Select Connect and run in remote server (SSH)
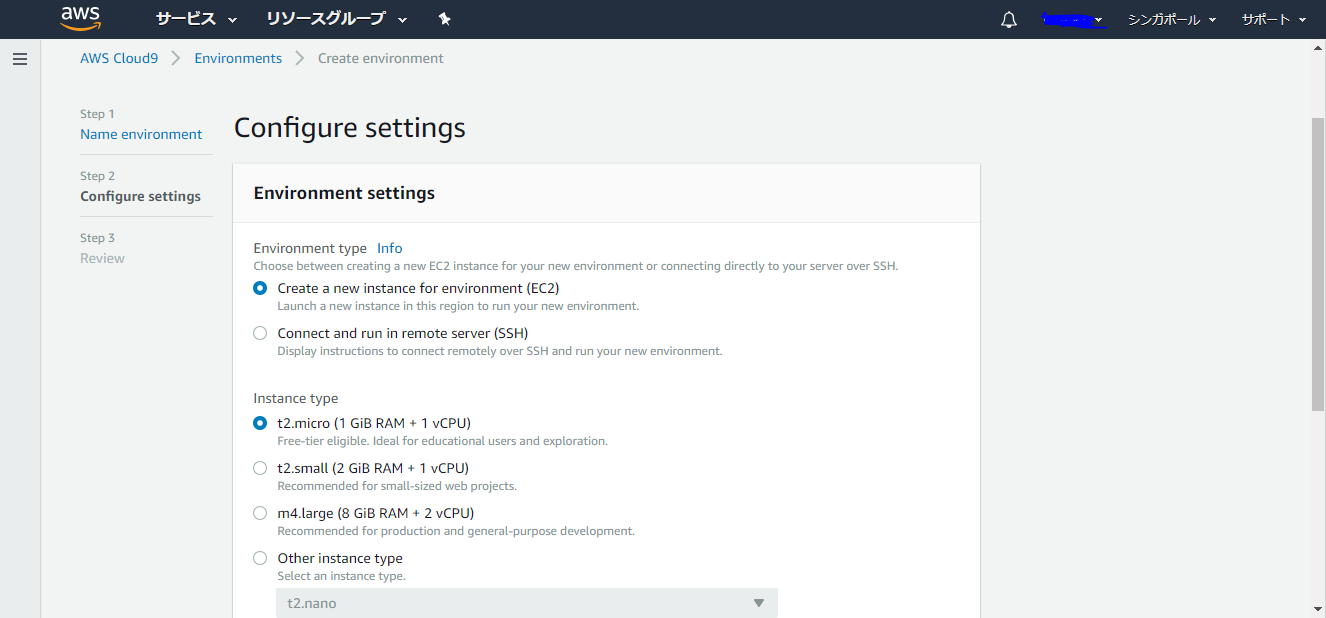This screenshot has height=618, width=1326. (x=260, y=333)
